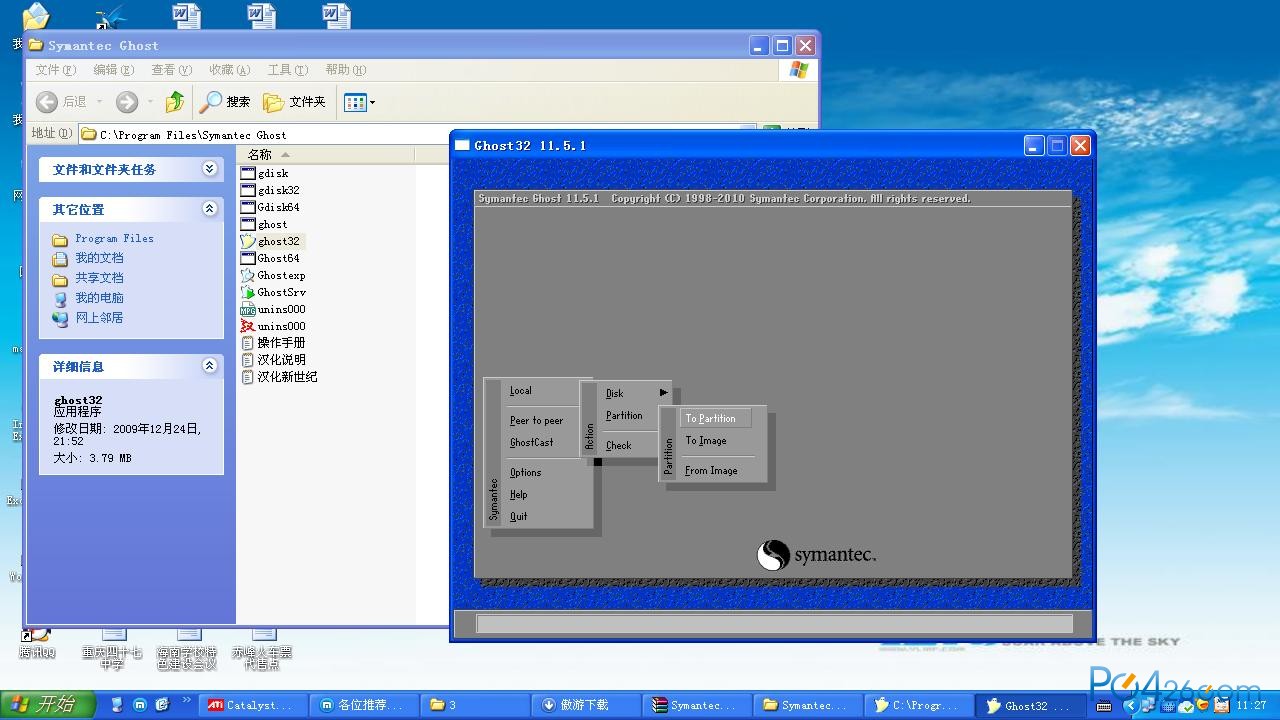1280x720 pixels.
Task: Open the 帮助(H) menu
Action: (345, 70)
